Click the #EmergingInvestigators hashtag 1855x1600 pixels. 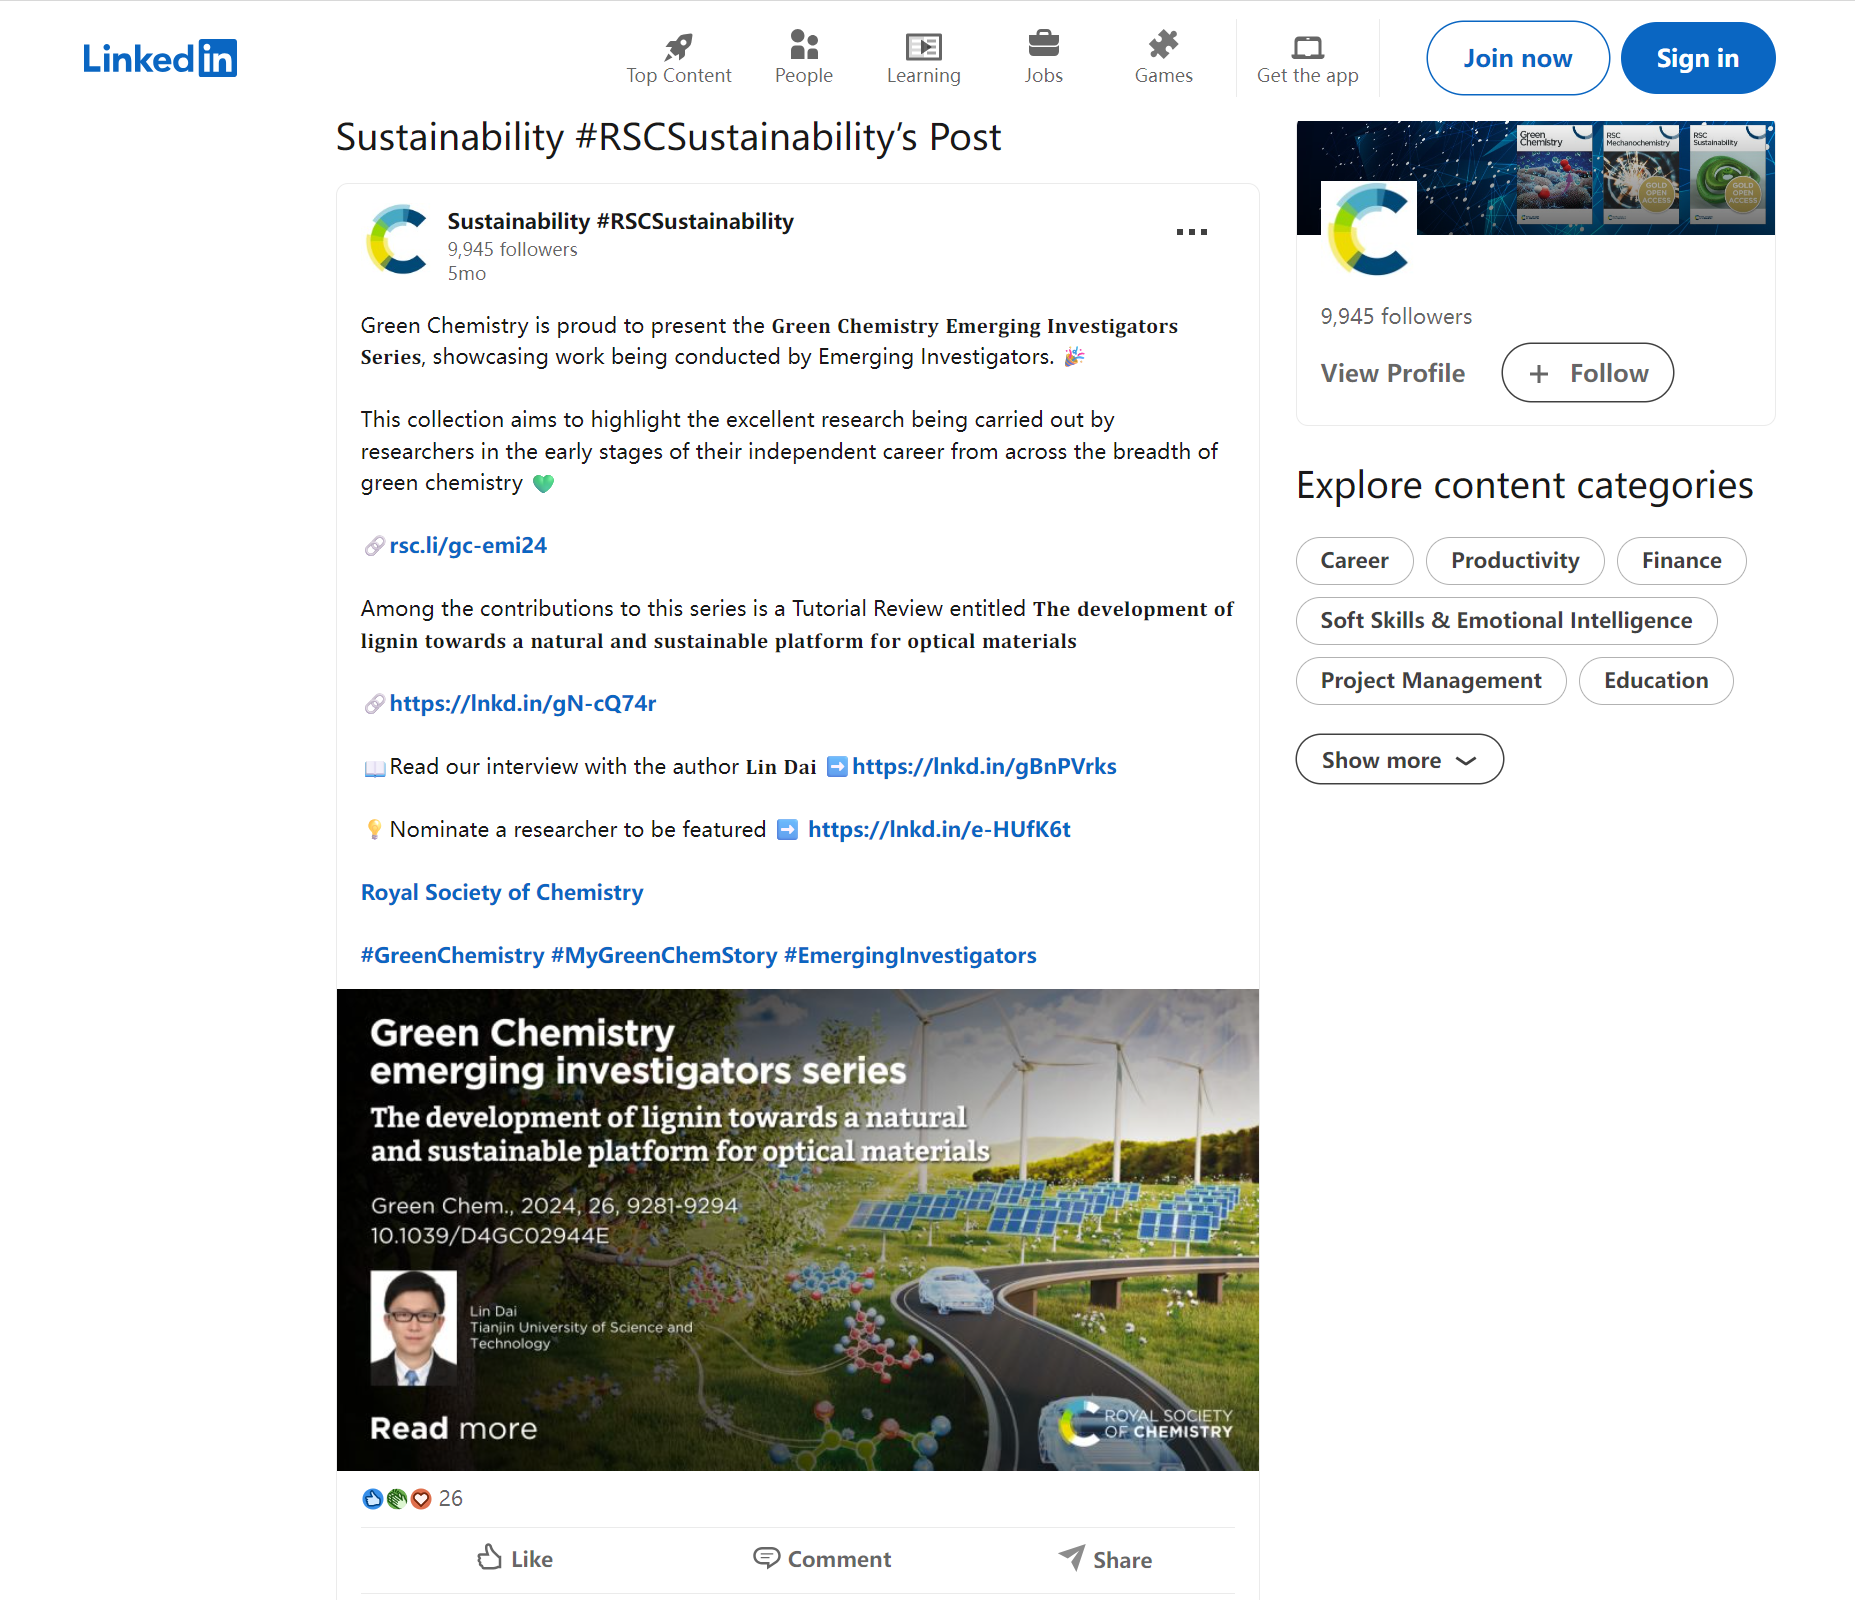[x=910, y=955]
